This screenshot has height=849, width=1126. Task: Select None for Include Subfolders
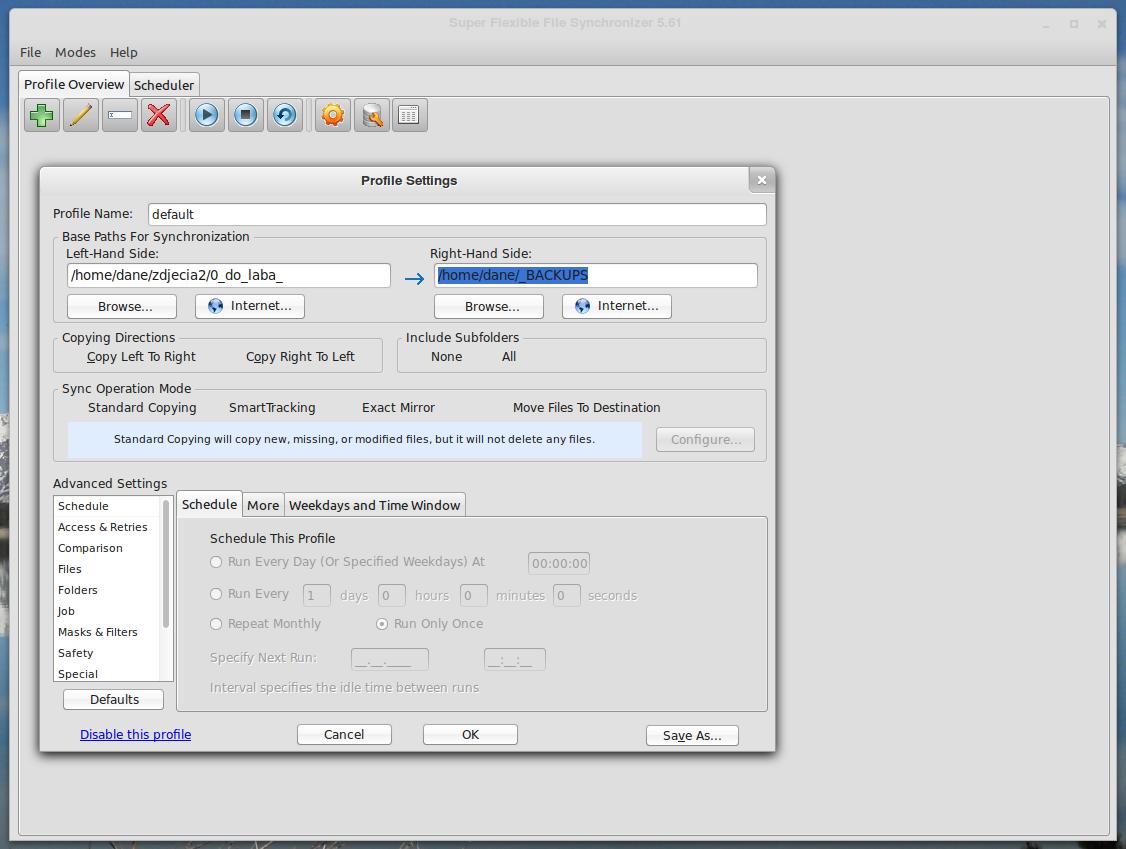coord(447,356)
